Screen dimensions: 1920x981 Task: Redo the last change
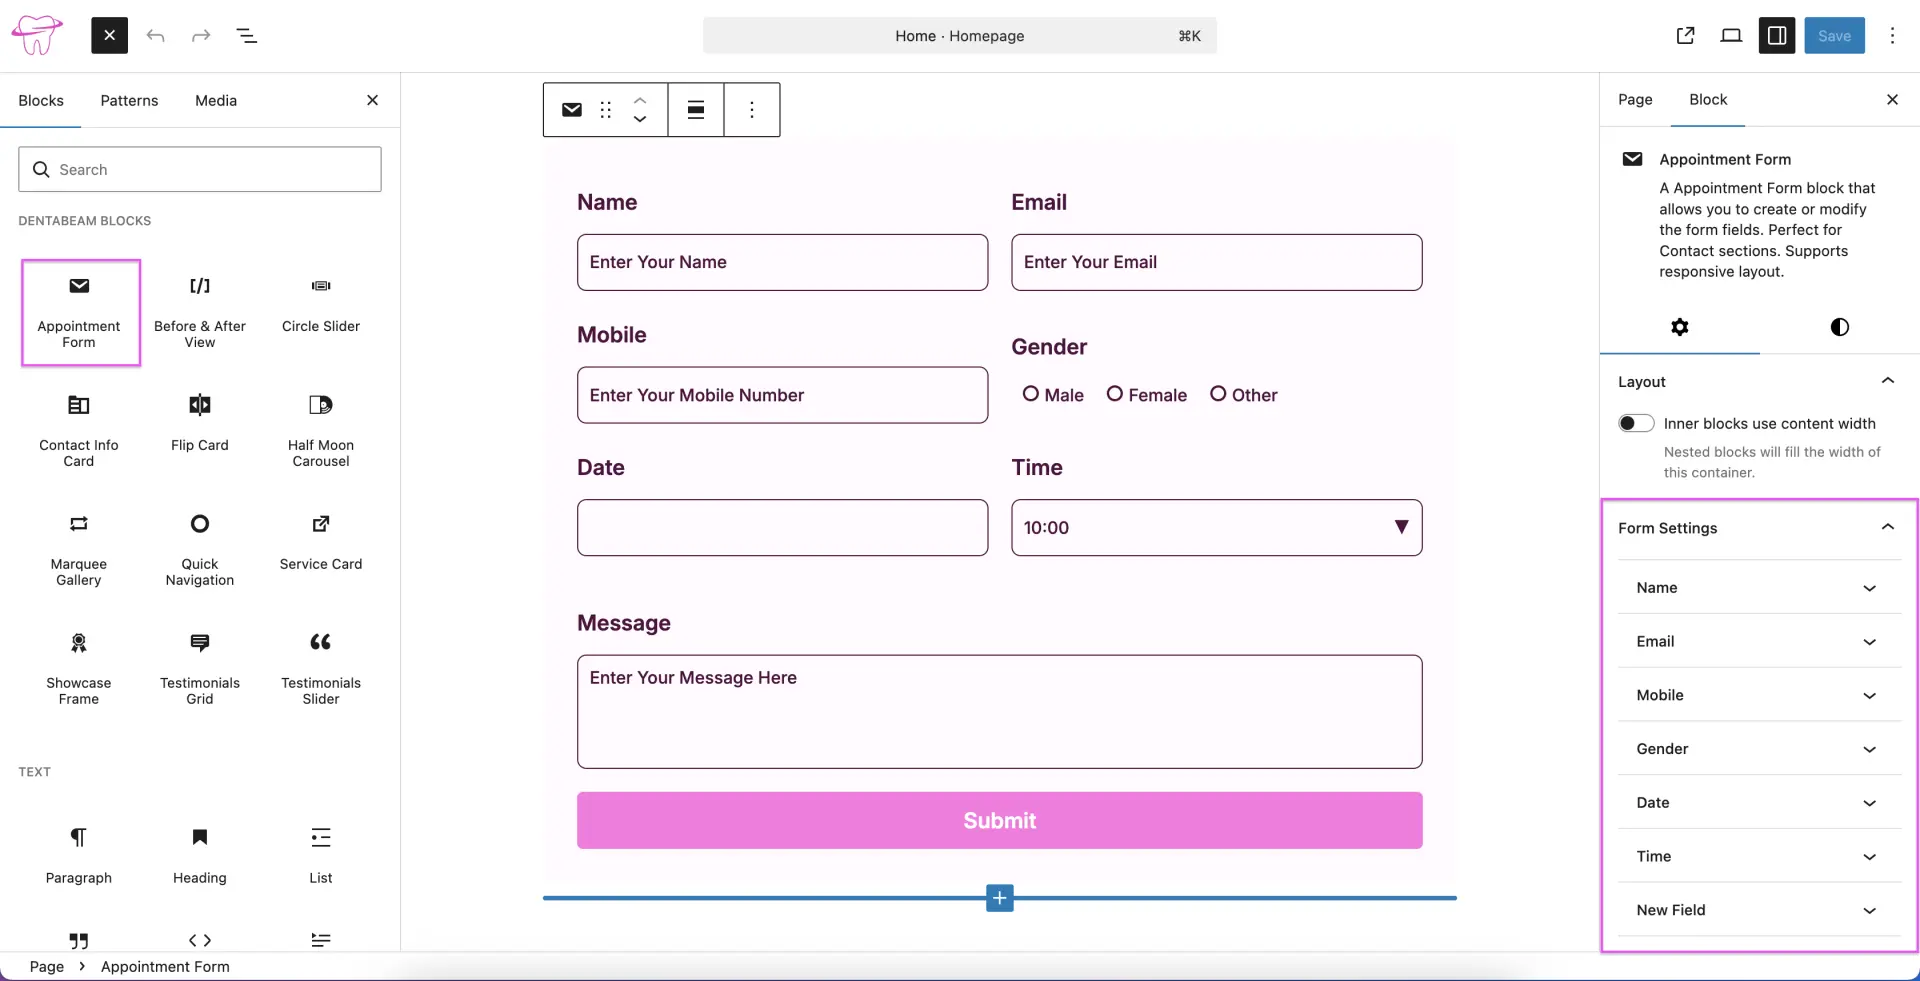(201, 35)
